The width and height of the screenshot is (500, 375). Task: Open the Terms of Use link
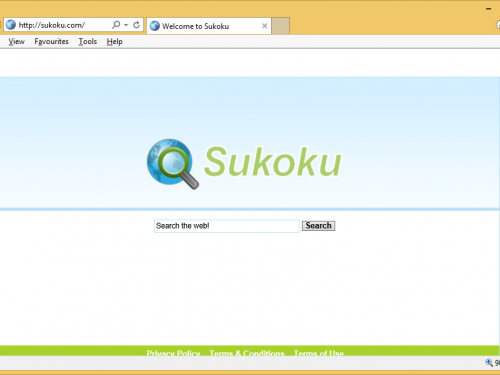click(x=319, y=353)
